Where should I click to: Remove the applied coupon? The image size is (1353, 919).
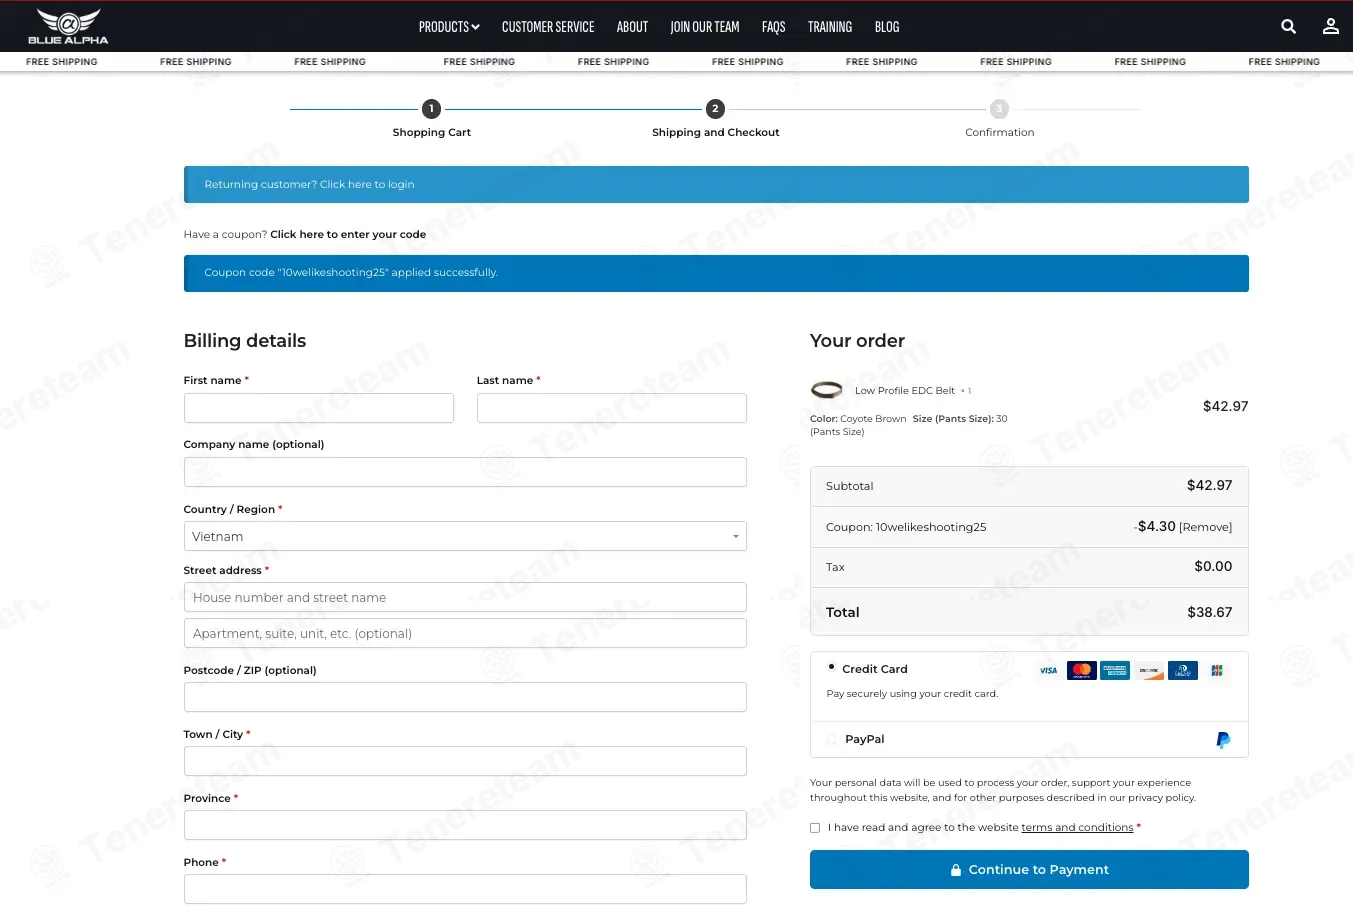click(1206, 527)
